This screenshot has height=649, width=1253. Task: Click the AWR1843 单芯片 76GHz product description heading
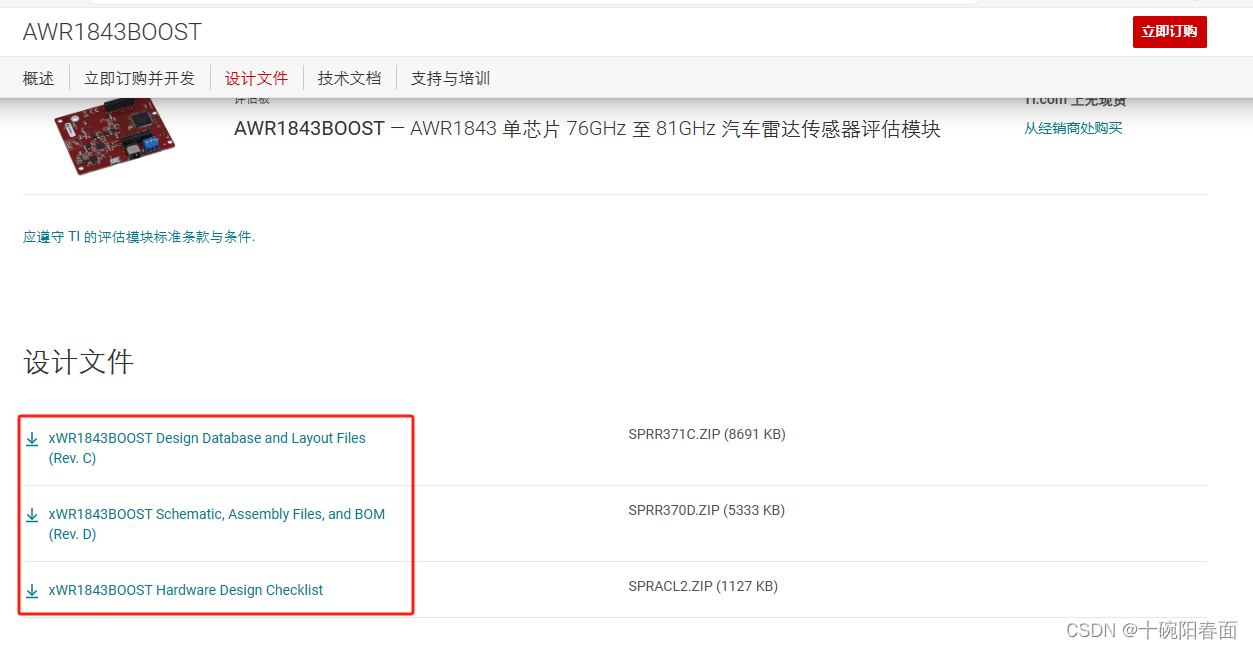point(587,129)
